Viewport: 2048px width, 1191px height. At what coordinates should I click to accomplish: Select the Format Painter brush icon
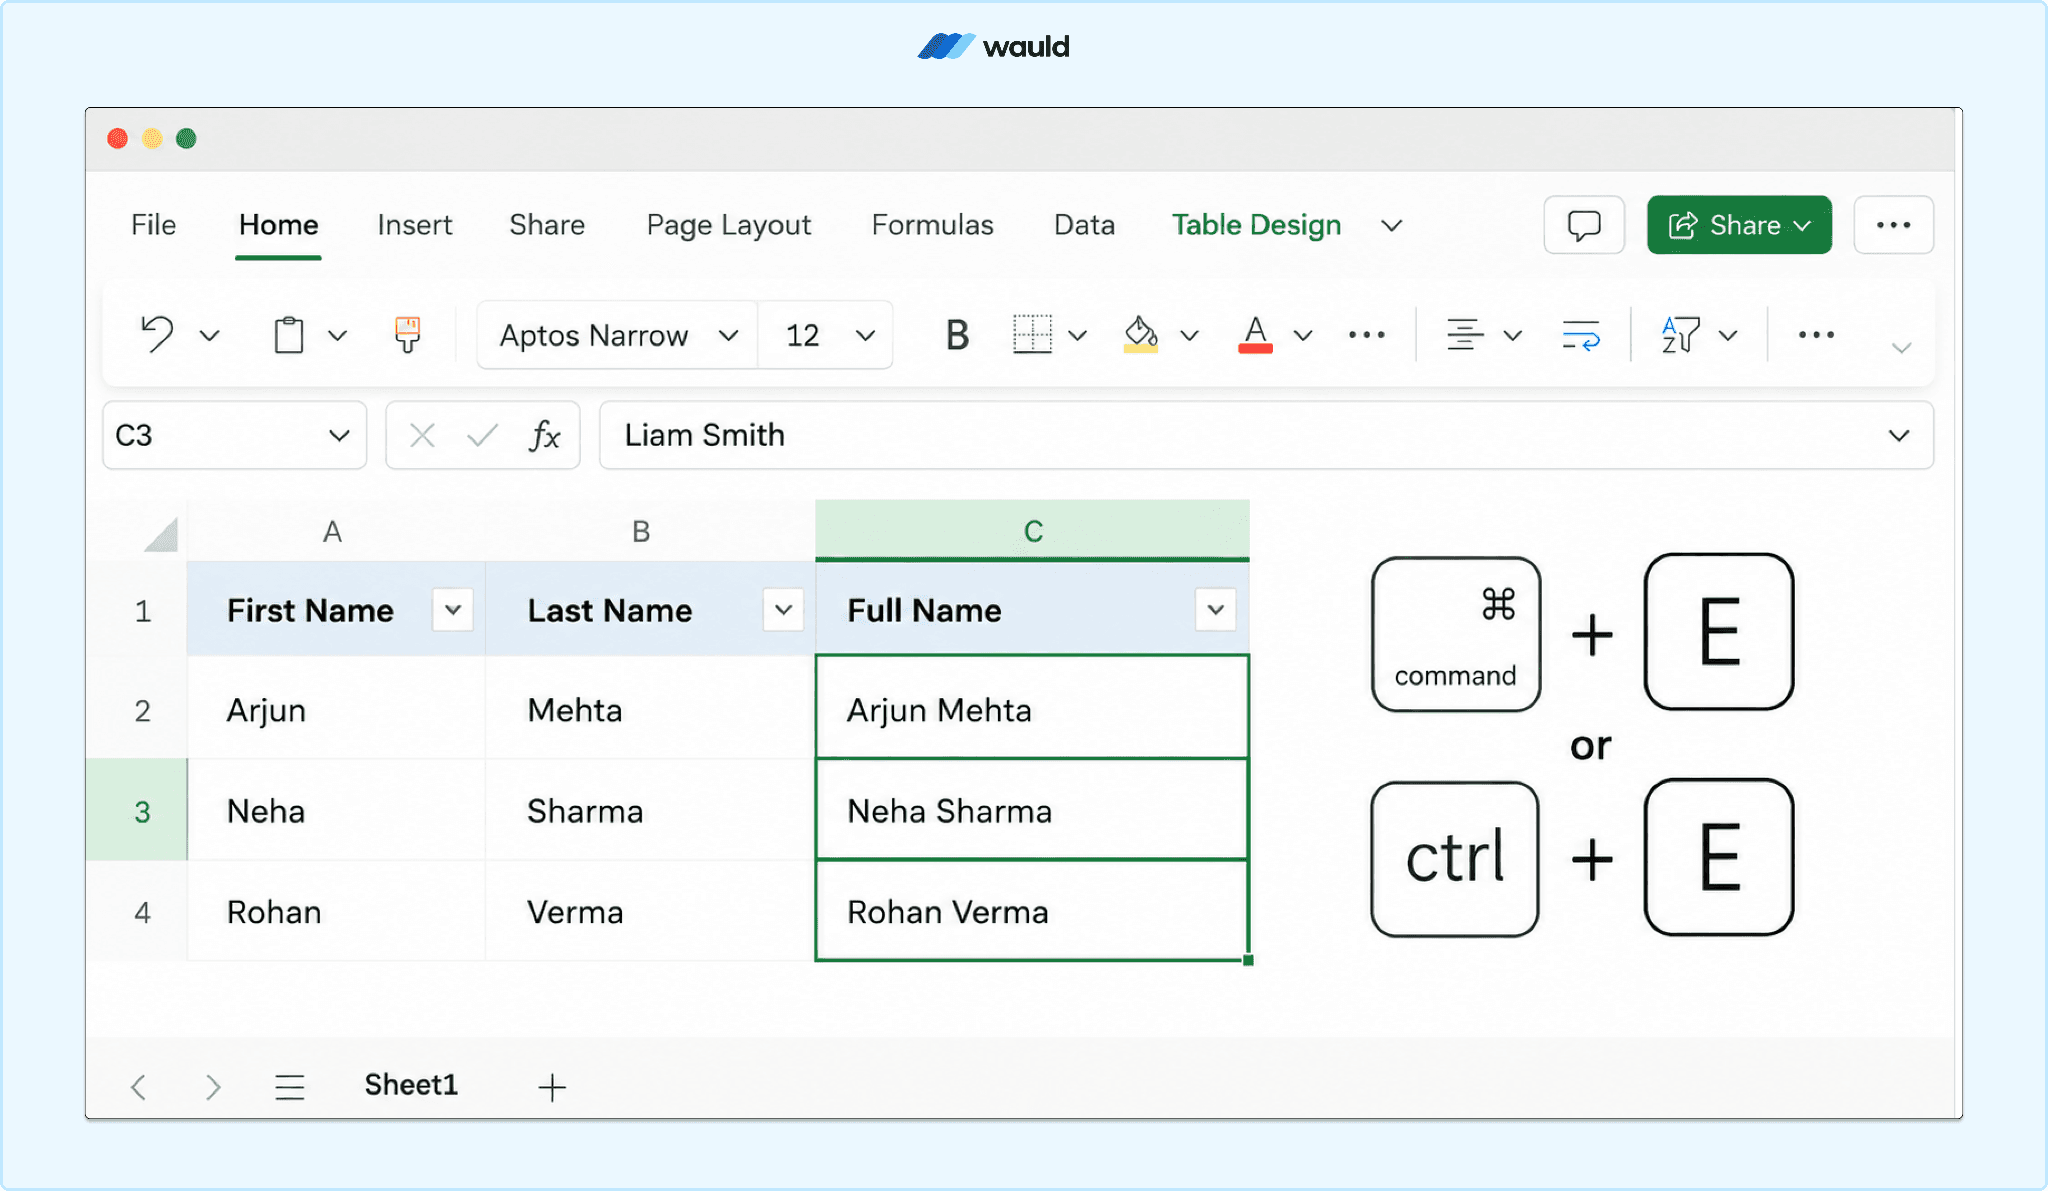[407, 334]
